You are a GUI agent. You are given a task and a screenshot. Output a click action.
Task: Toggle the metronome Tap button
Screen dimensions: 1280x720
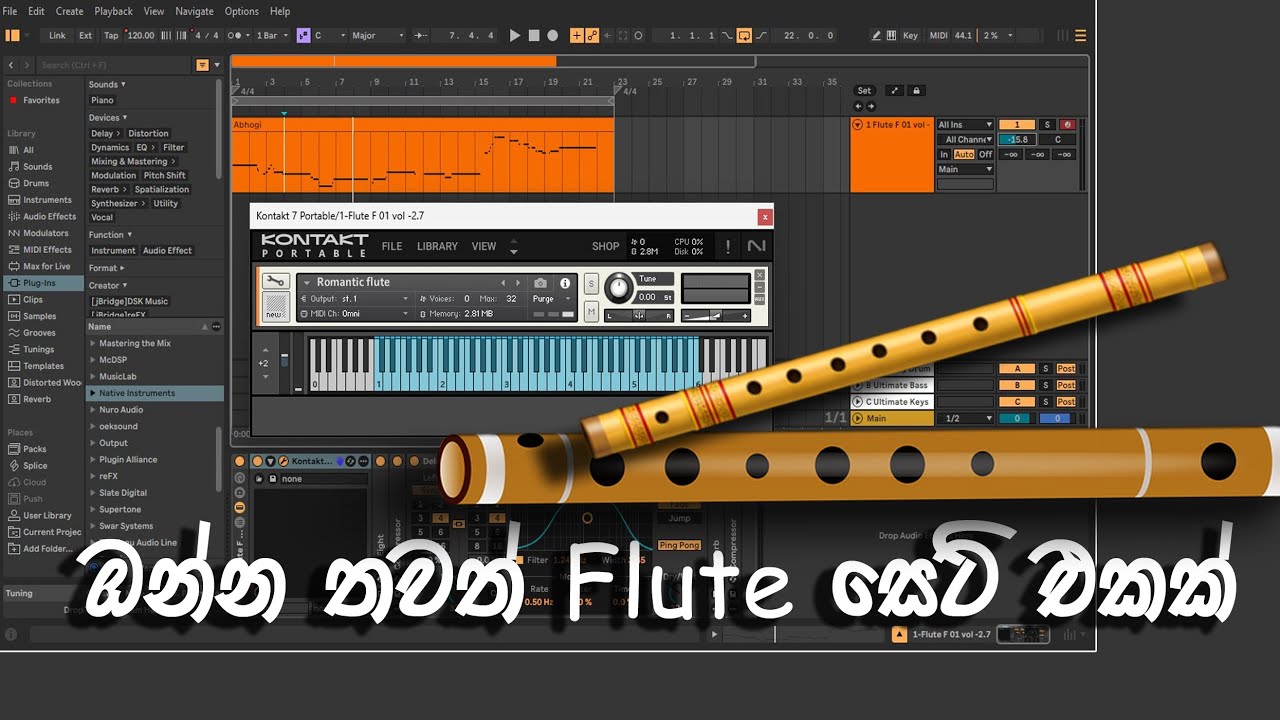tap(111, 35)
